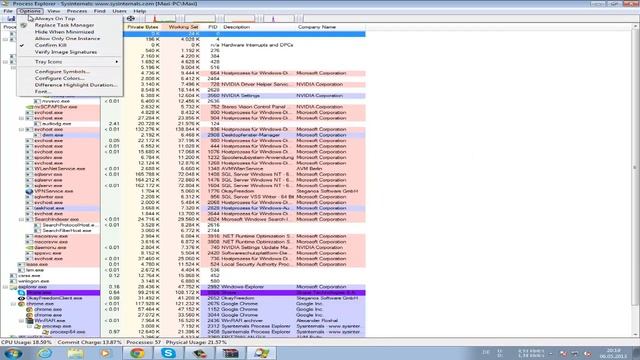Open Internet Explorer from the taskbar
This screenshot has height=360, width=640.
(45, 353)
